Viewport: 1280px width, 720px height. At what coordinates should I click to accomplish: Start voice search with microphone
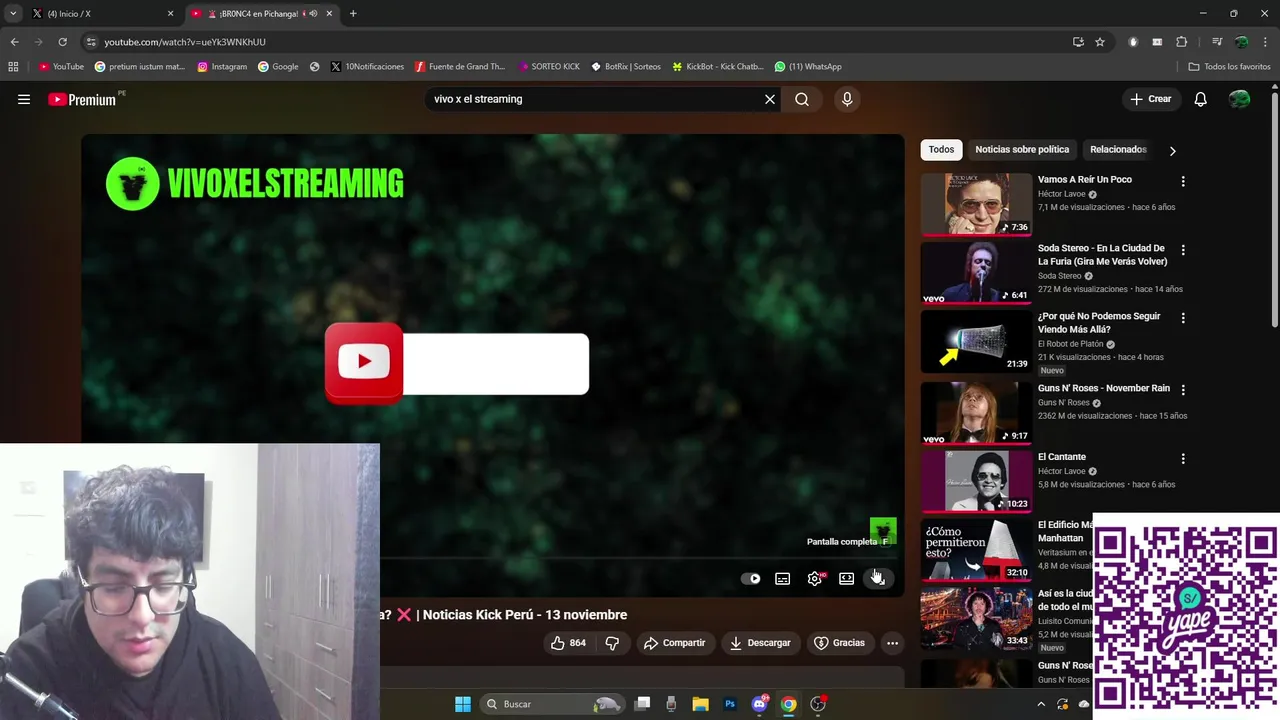[x=847, y=99]
